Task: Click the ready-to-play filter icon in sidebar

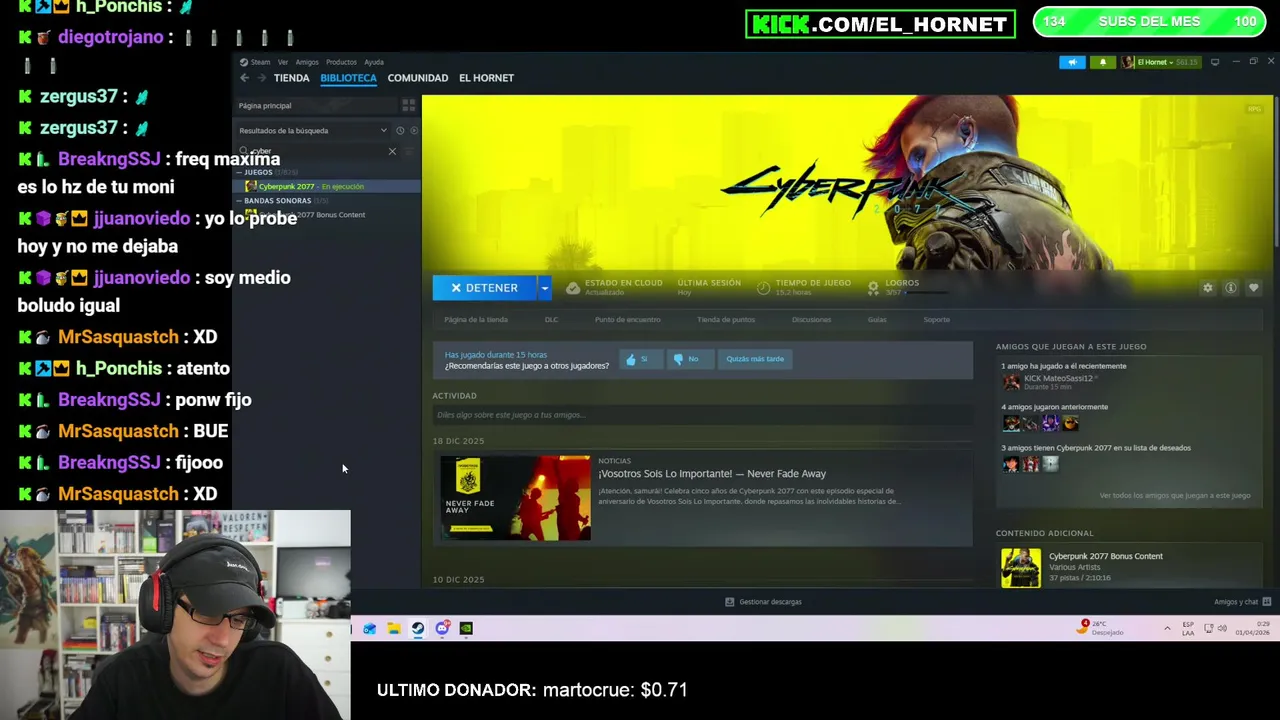Action: coord(414,131)
